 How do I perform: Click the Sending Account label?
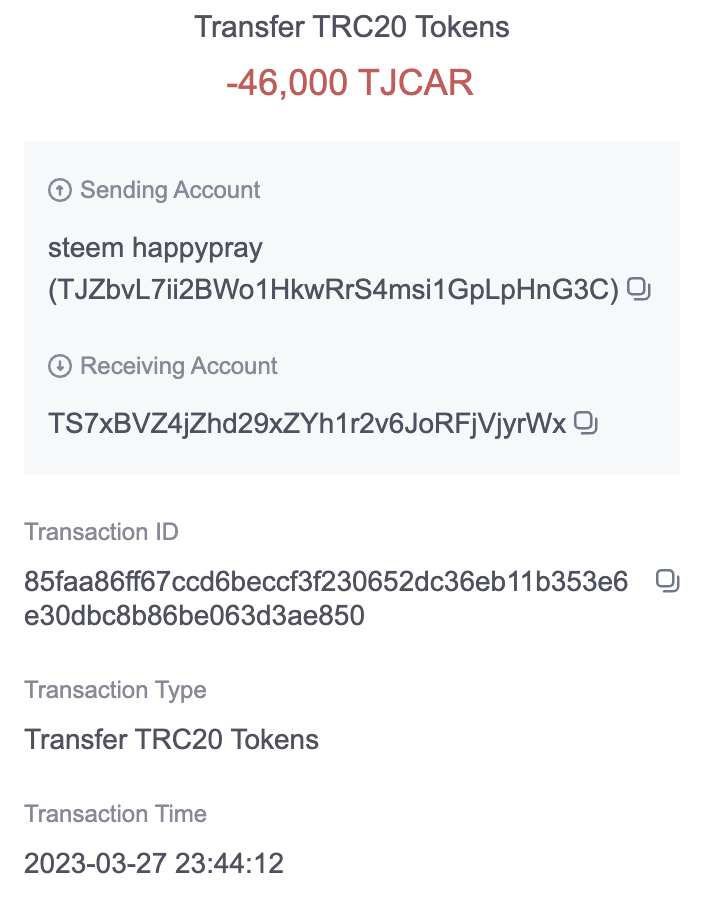[x=170, y=190]
